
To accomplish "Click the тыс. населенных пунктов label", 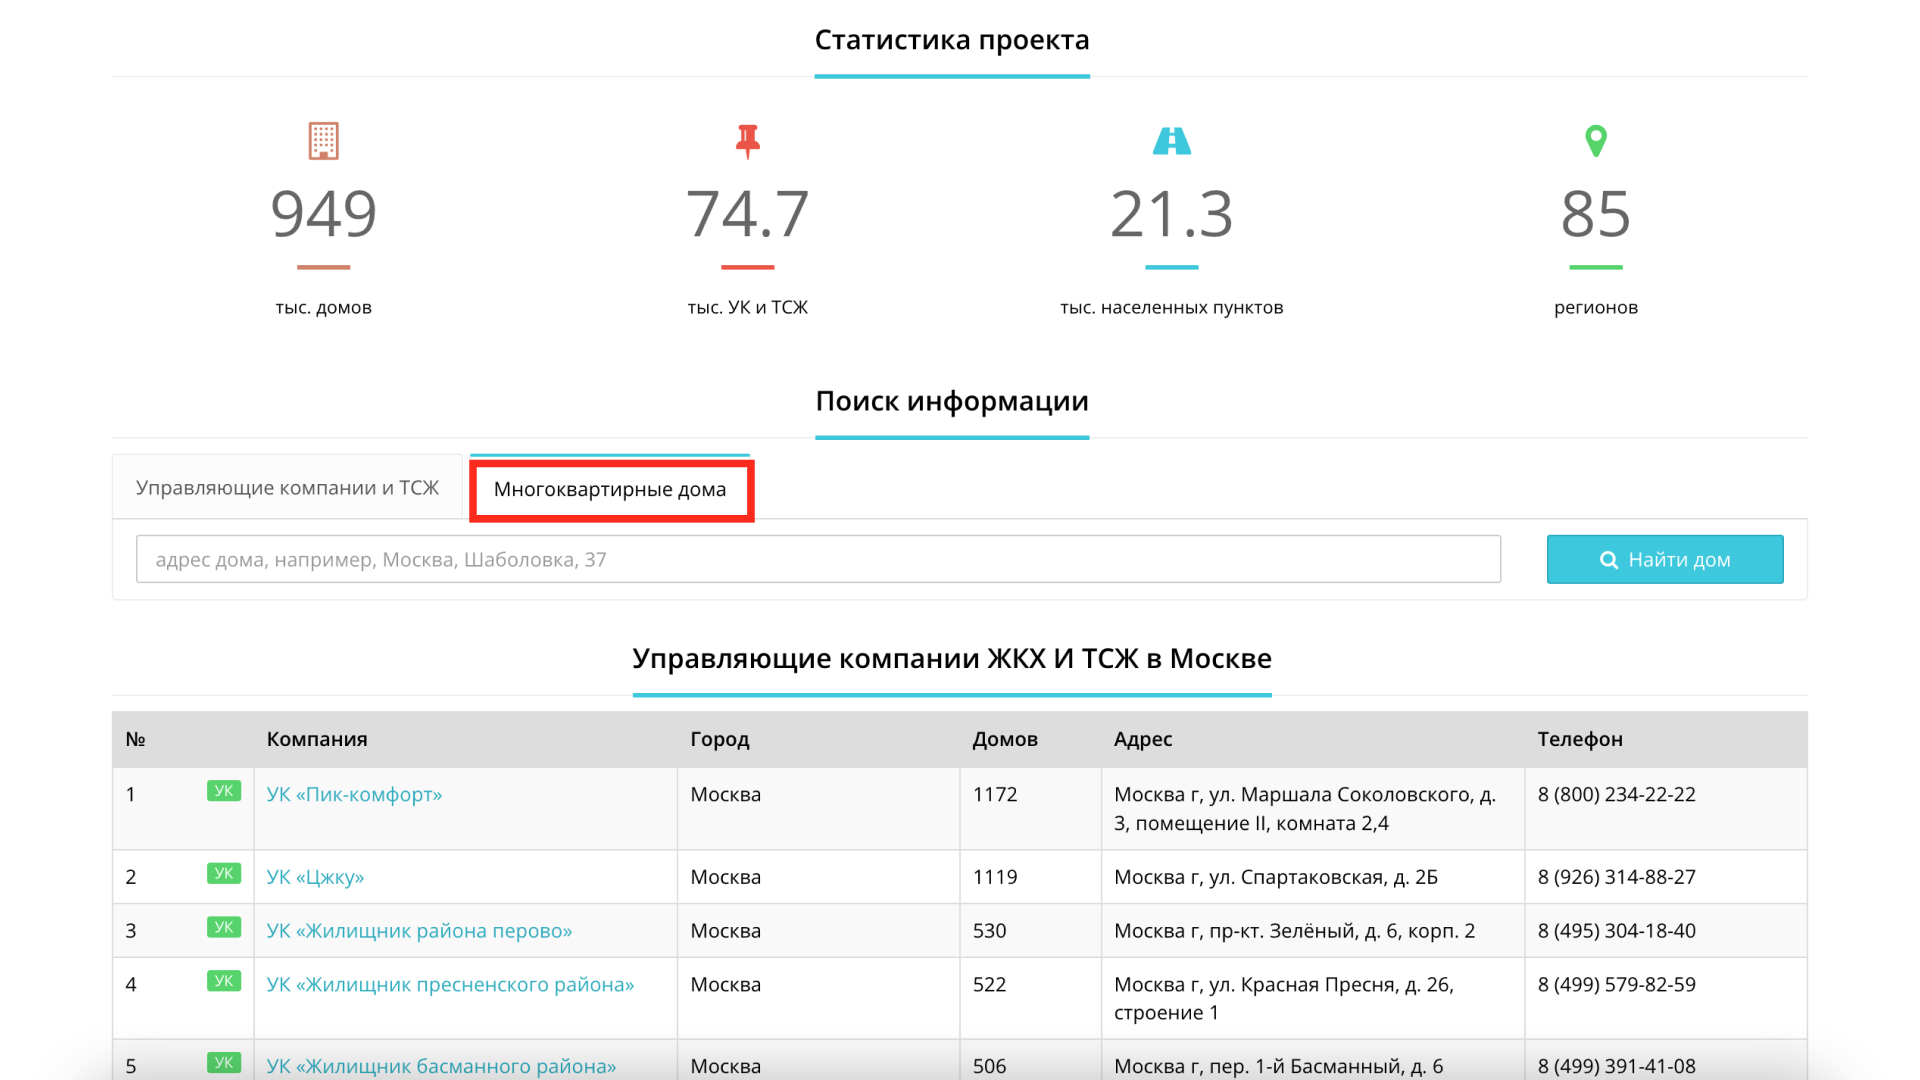I will [1171, 307].
